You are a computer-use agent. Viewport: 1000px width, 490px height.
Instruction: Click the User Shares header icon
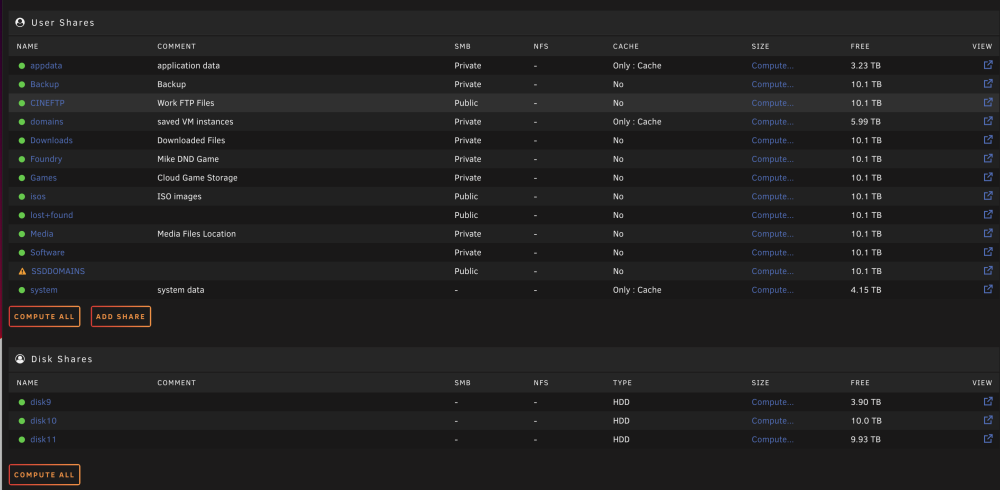[20, 22]
